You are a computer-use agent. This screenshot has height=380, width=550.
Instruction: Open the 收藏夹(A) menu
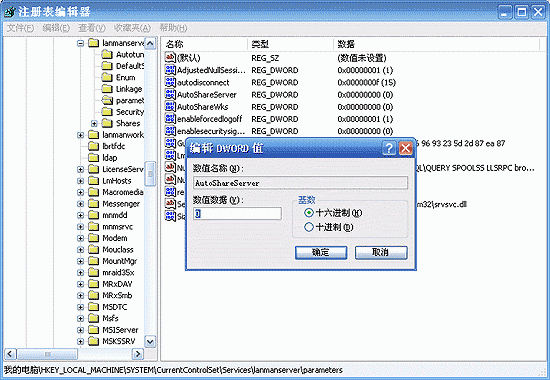(132, 28)
